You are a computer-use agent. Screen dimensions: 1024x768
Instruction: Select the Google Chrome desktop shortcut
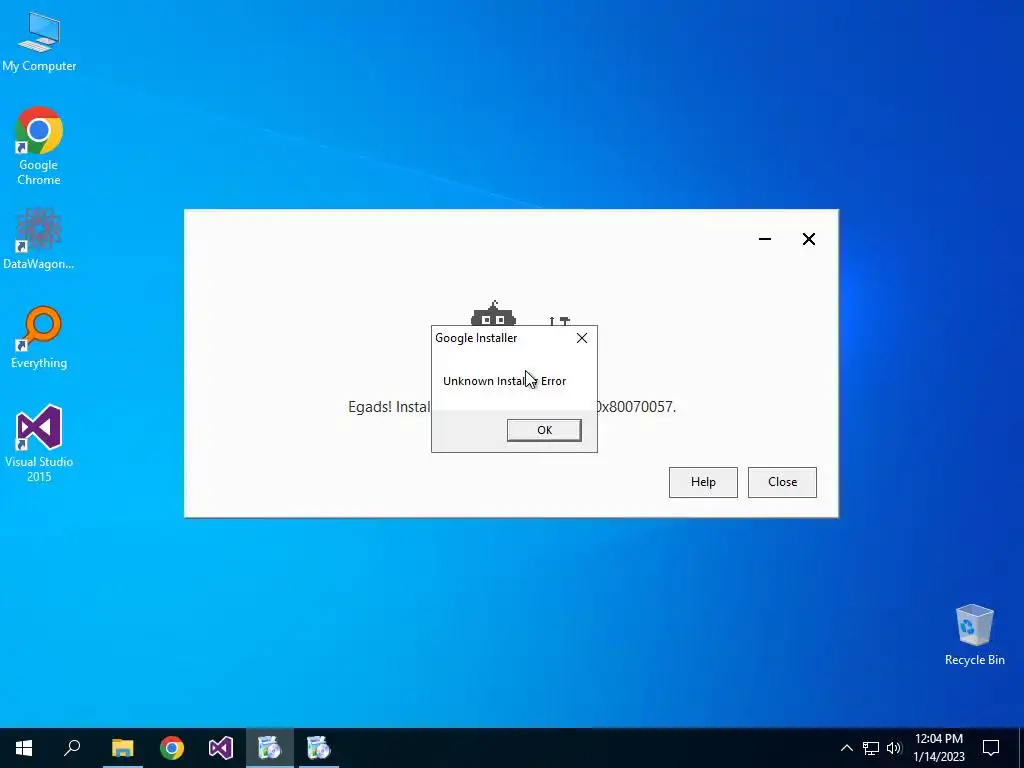[39, 146]
